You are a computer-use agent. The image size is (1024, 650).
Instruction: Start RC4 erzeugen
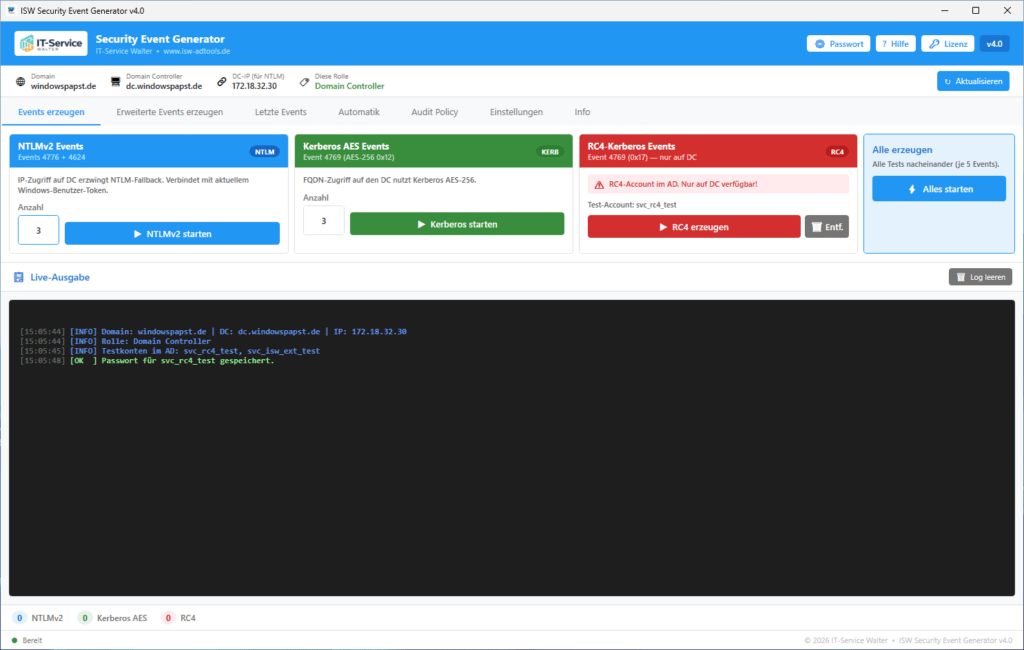coord(694,227)
